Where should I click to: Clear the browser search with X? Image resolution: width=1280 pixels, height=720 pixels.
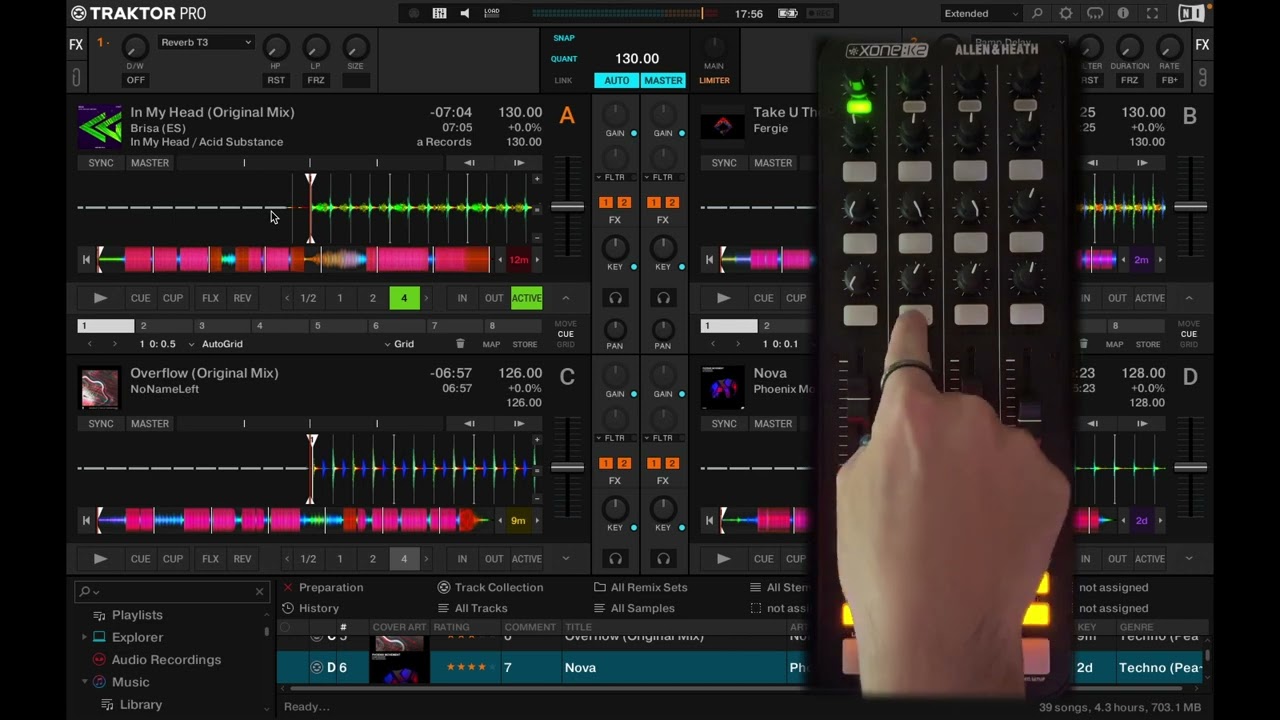(x=260, y=591)
